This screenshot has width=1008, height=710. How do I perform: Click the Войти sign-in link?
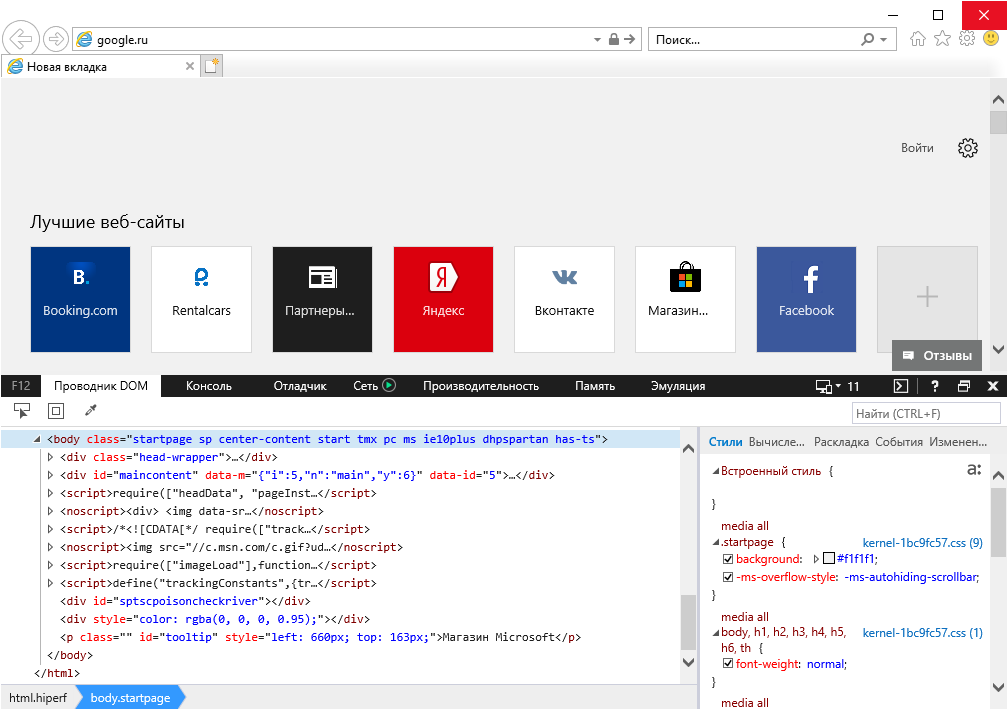tap(917, 148)
